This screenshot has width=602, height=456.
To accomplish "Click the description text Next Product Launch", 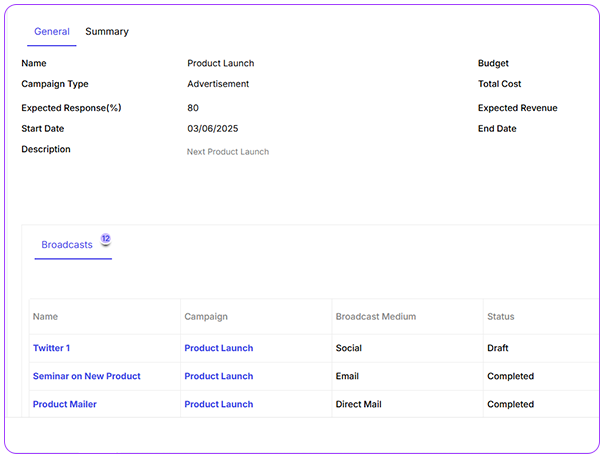I will 227,152.
